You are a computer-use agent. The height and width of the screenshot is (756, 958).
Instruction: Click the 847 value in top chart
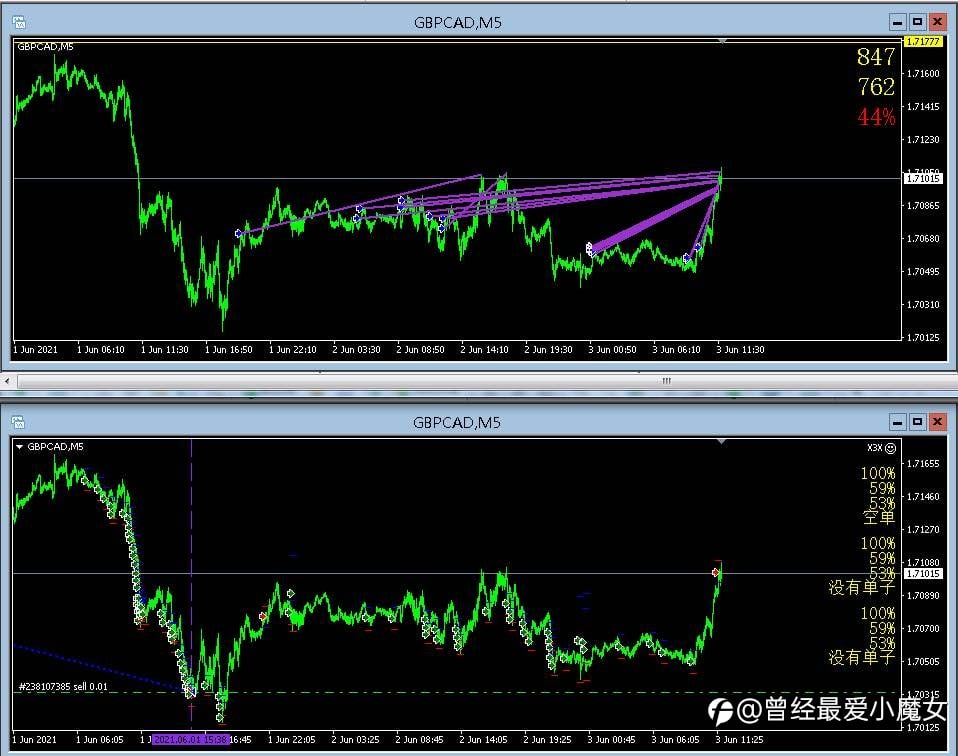click(876, 57)
